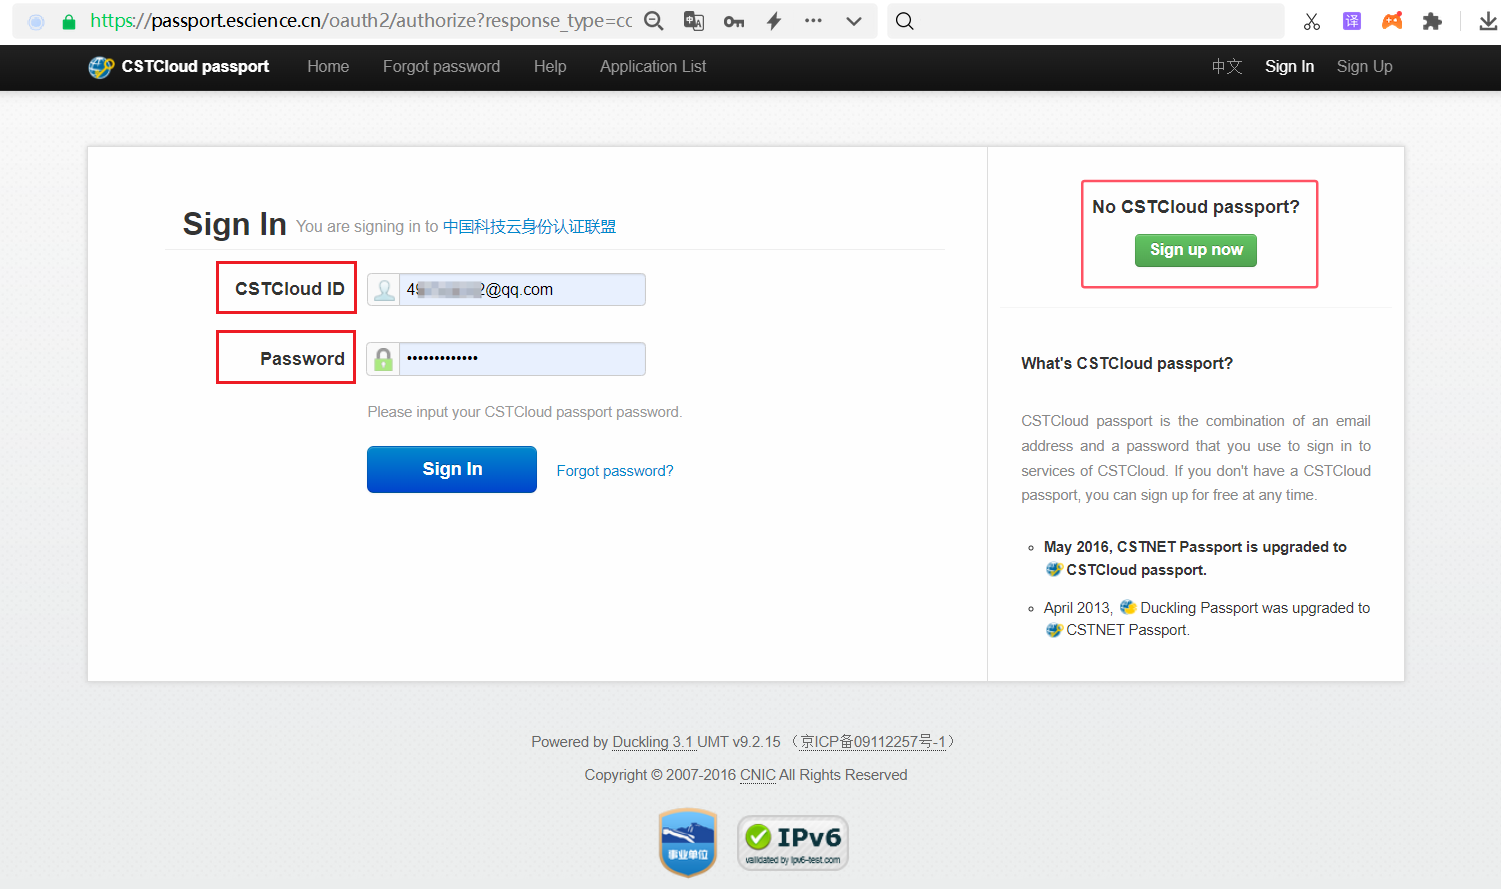Click the 'No CSTCloud passport?' text
The width and height of the screenshot is (1501, 889).
(1196, 207)
